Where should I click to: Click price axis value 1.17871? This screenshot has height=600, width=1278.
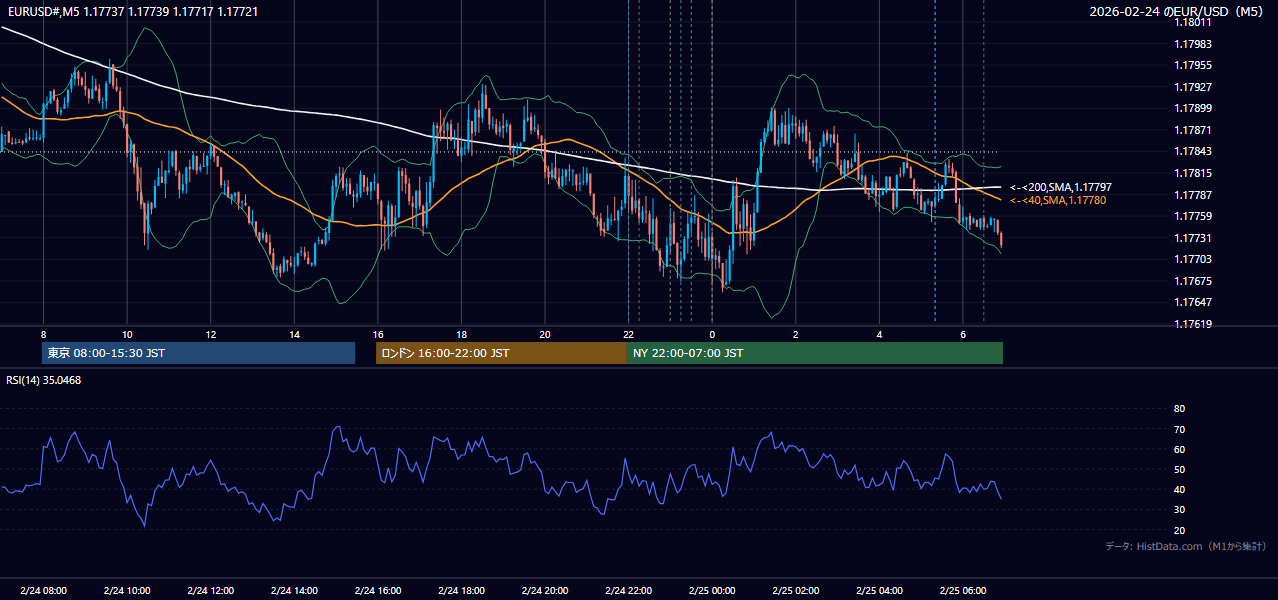point(1193,130)
